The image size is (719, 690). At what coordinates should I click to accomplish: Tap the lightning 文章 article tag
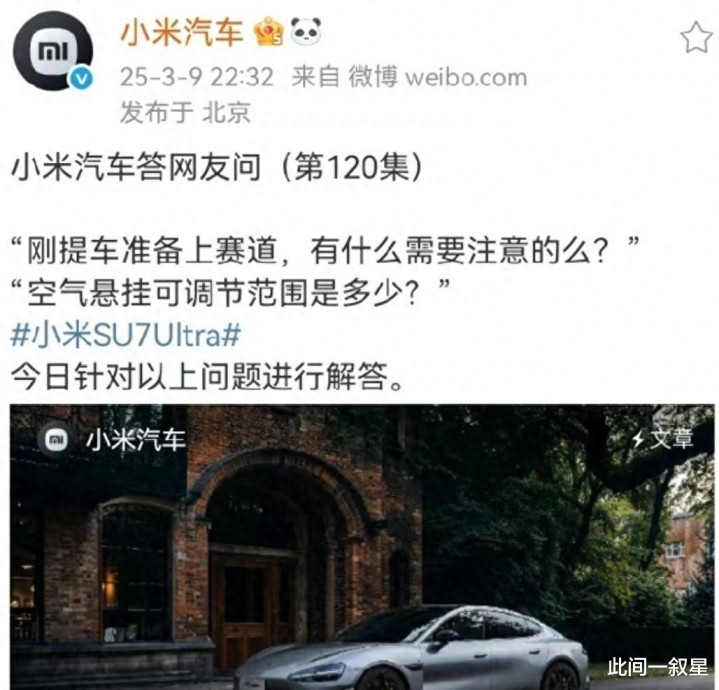pyautogui.click(x=662, y=439)
